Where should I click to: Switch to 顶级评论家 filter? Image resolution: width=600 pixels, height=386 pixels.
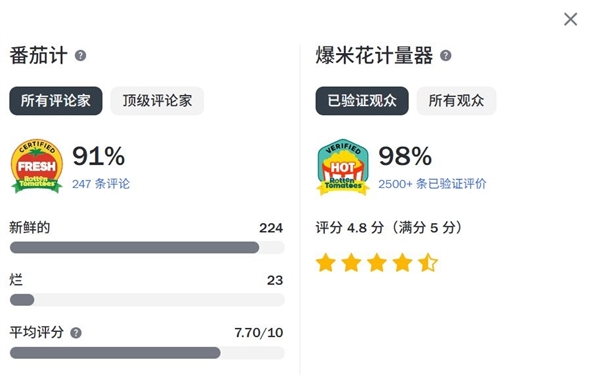pos(157,101)
